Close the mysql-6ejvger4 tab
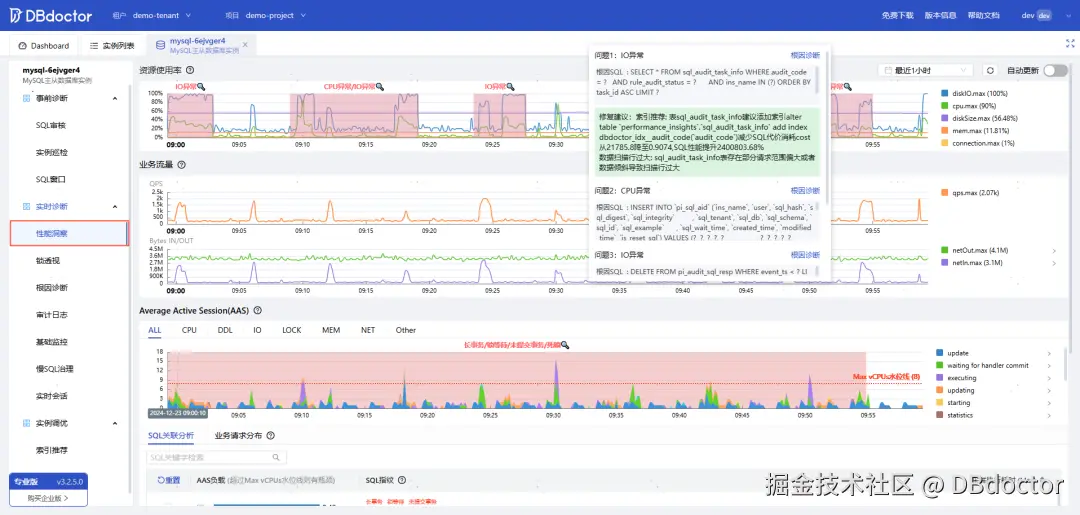 click(x=245, y=45)
